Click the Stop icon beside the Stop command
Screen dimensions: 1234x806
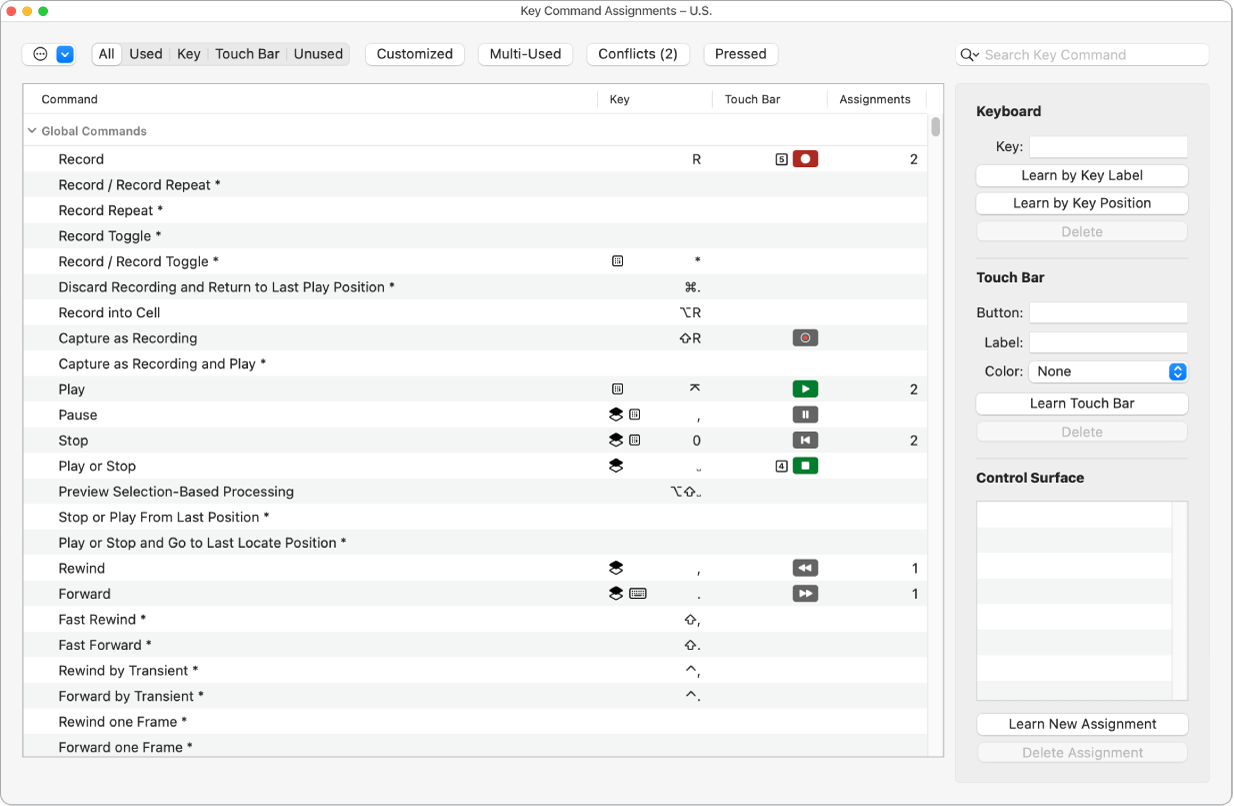coord(805,440)
